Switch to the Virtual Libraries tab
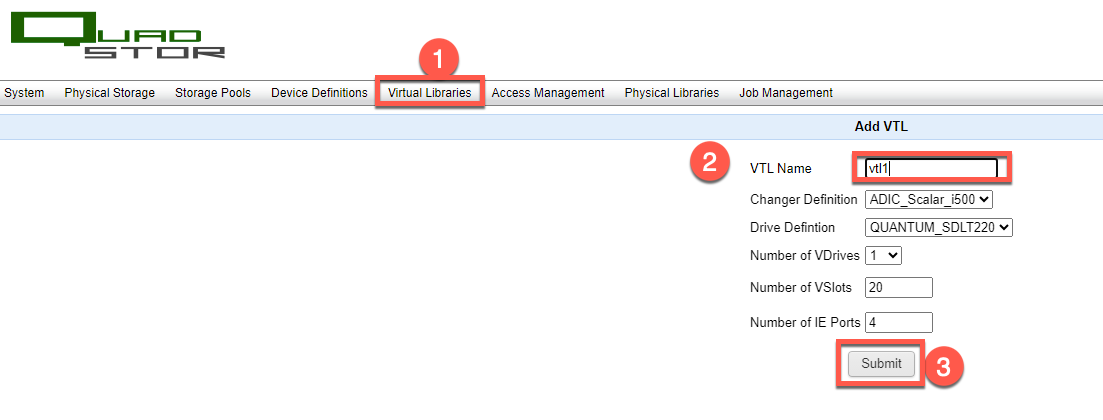 pos(429,93)
